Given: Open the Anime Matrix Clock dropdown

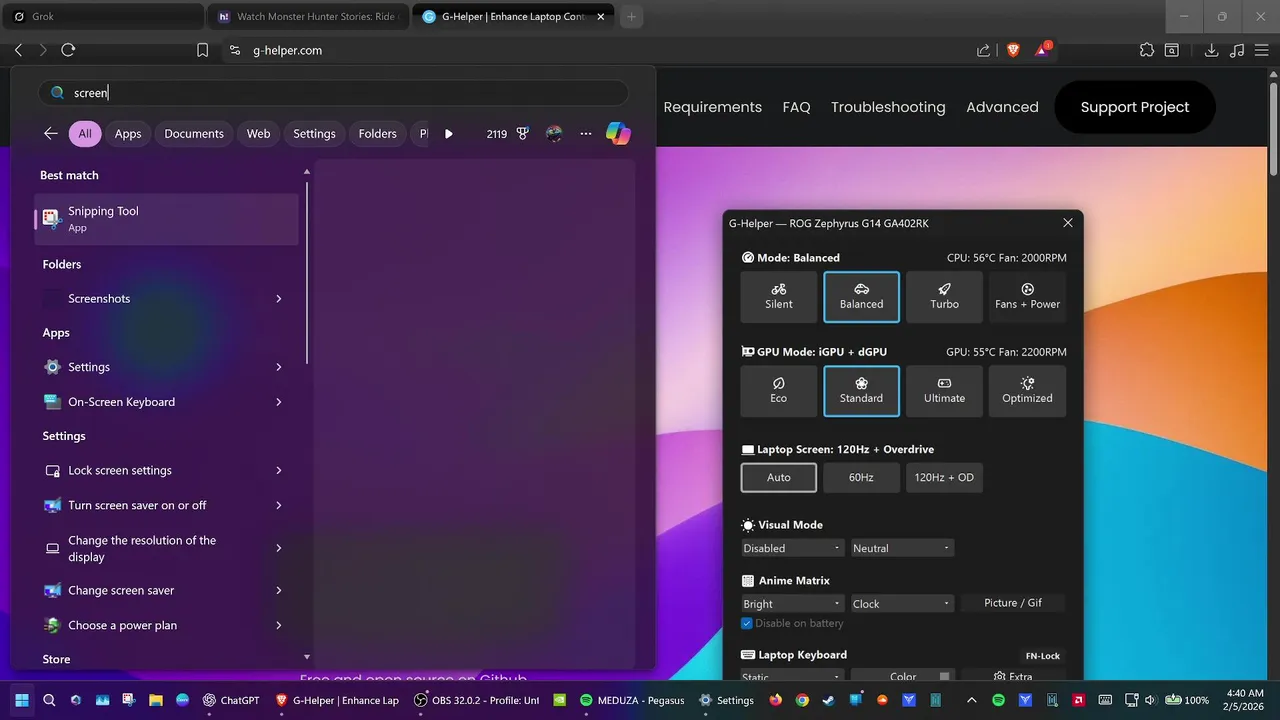Looking at the screenshot, I should (x=902, y=603).
